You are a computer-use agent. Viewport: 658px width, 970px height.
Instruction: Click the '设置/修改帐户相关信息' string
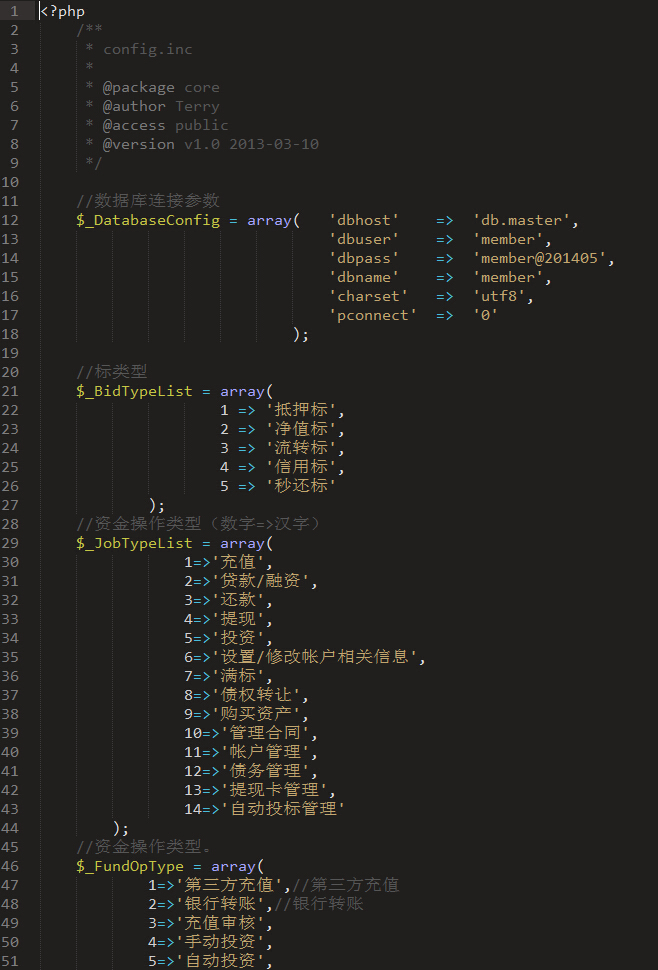(x=315, y=657)
